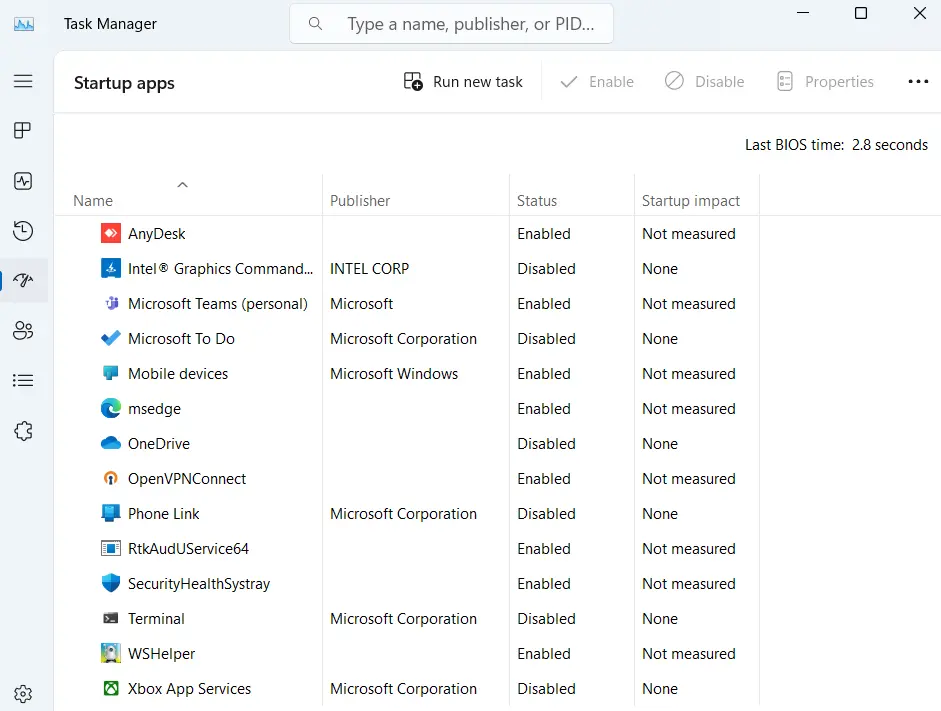Click the search magnifier icon
The width and height of the screenshot is (941, 711).
point(315,23)
